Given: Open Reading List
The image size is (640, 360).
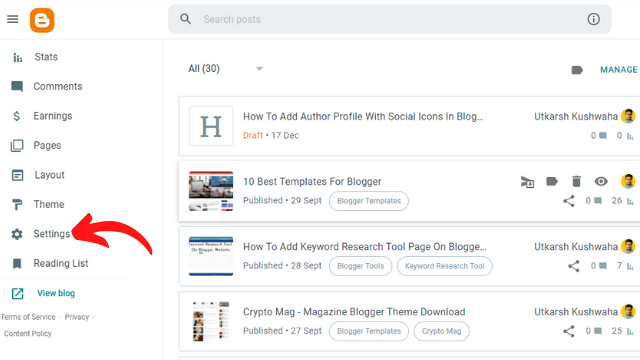Looking at the screenshot, I should tap(61, 263).
